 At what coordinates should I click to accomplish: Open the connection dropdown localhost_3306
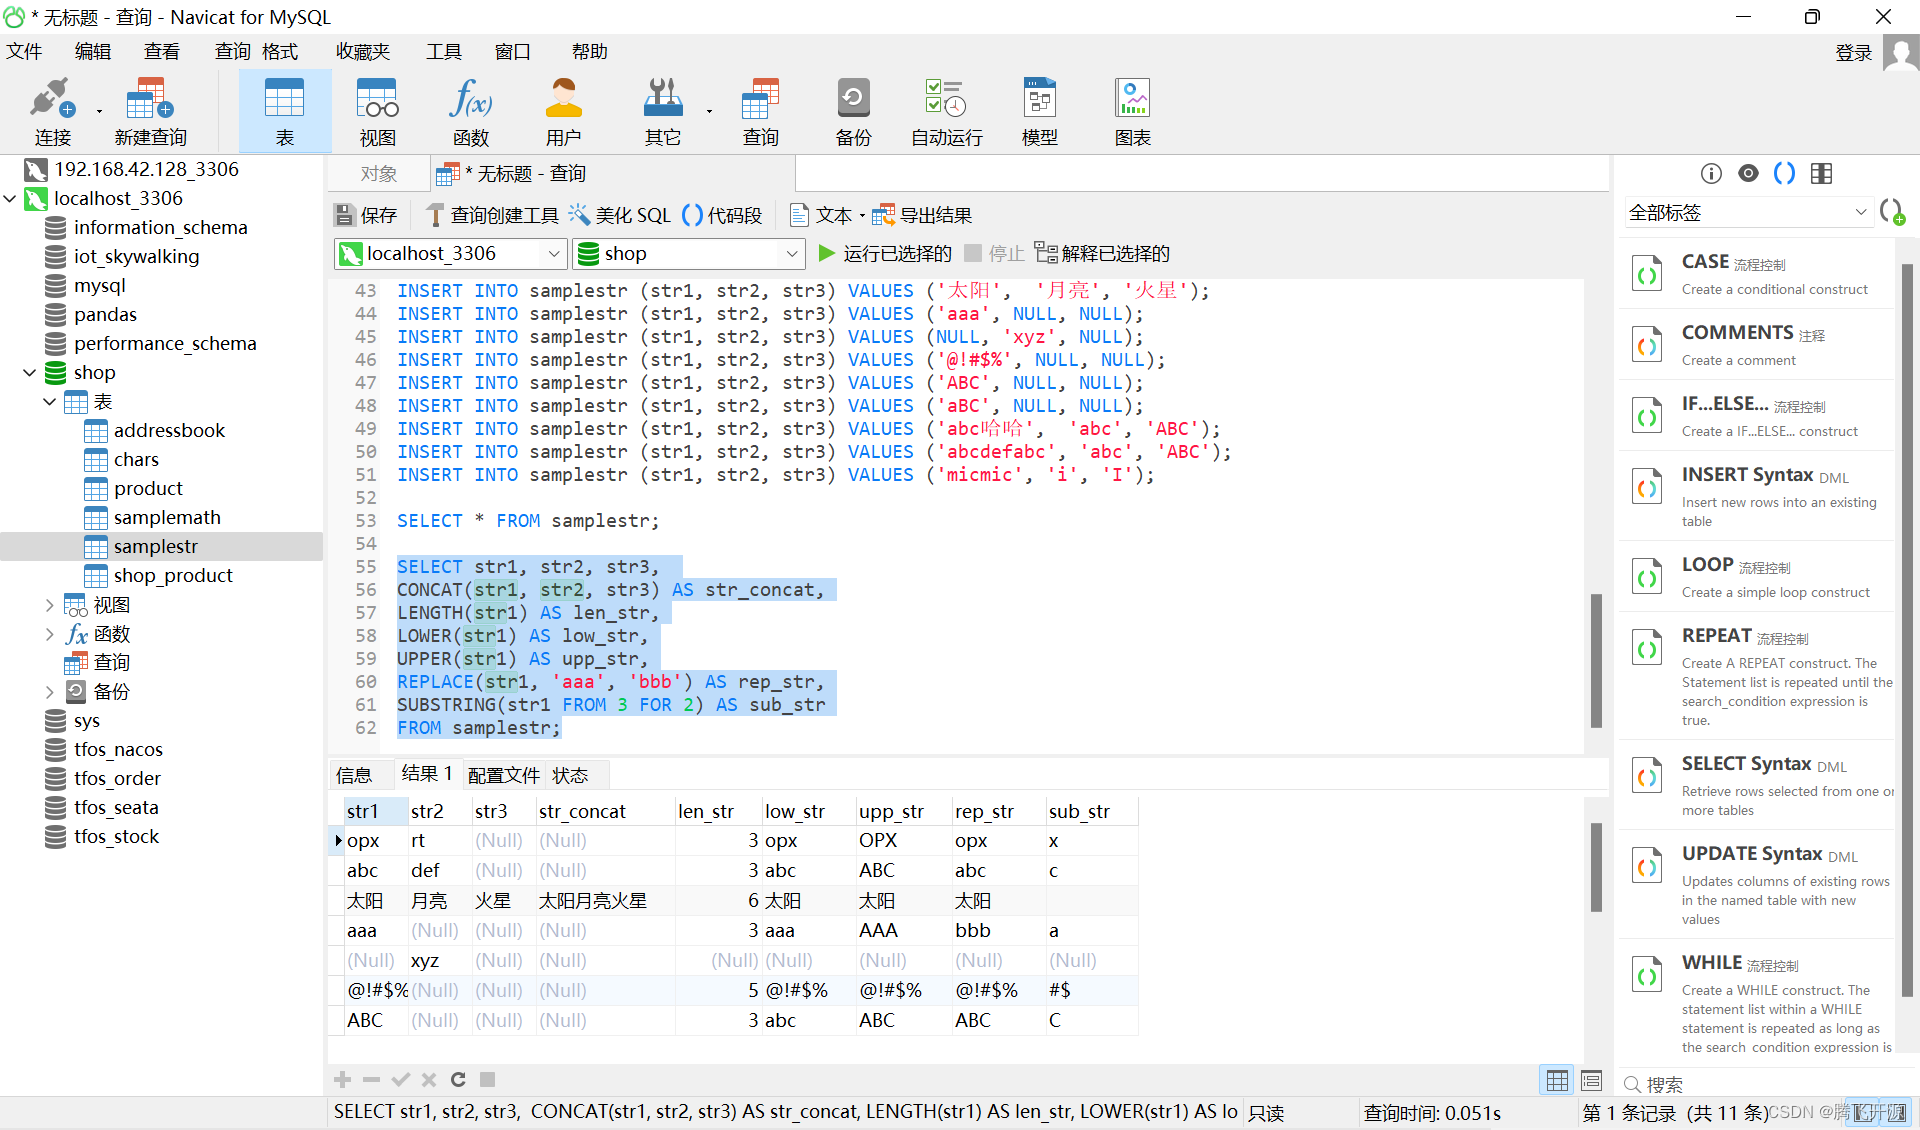coord(451,254)
